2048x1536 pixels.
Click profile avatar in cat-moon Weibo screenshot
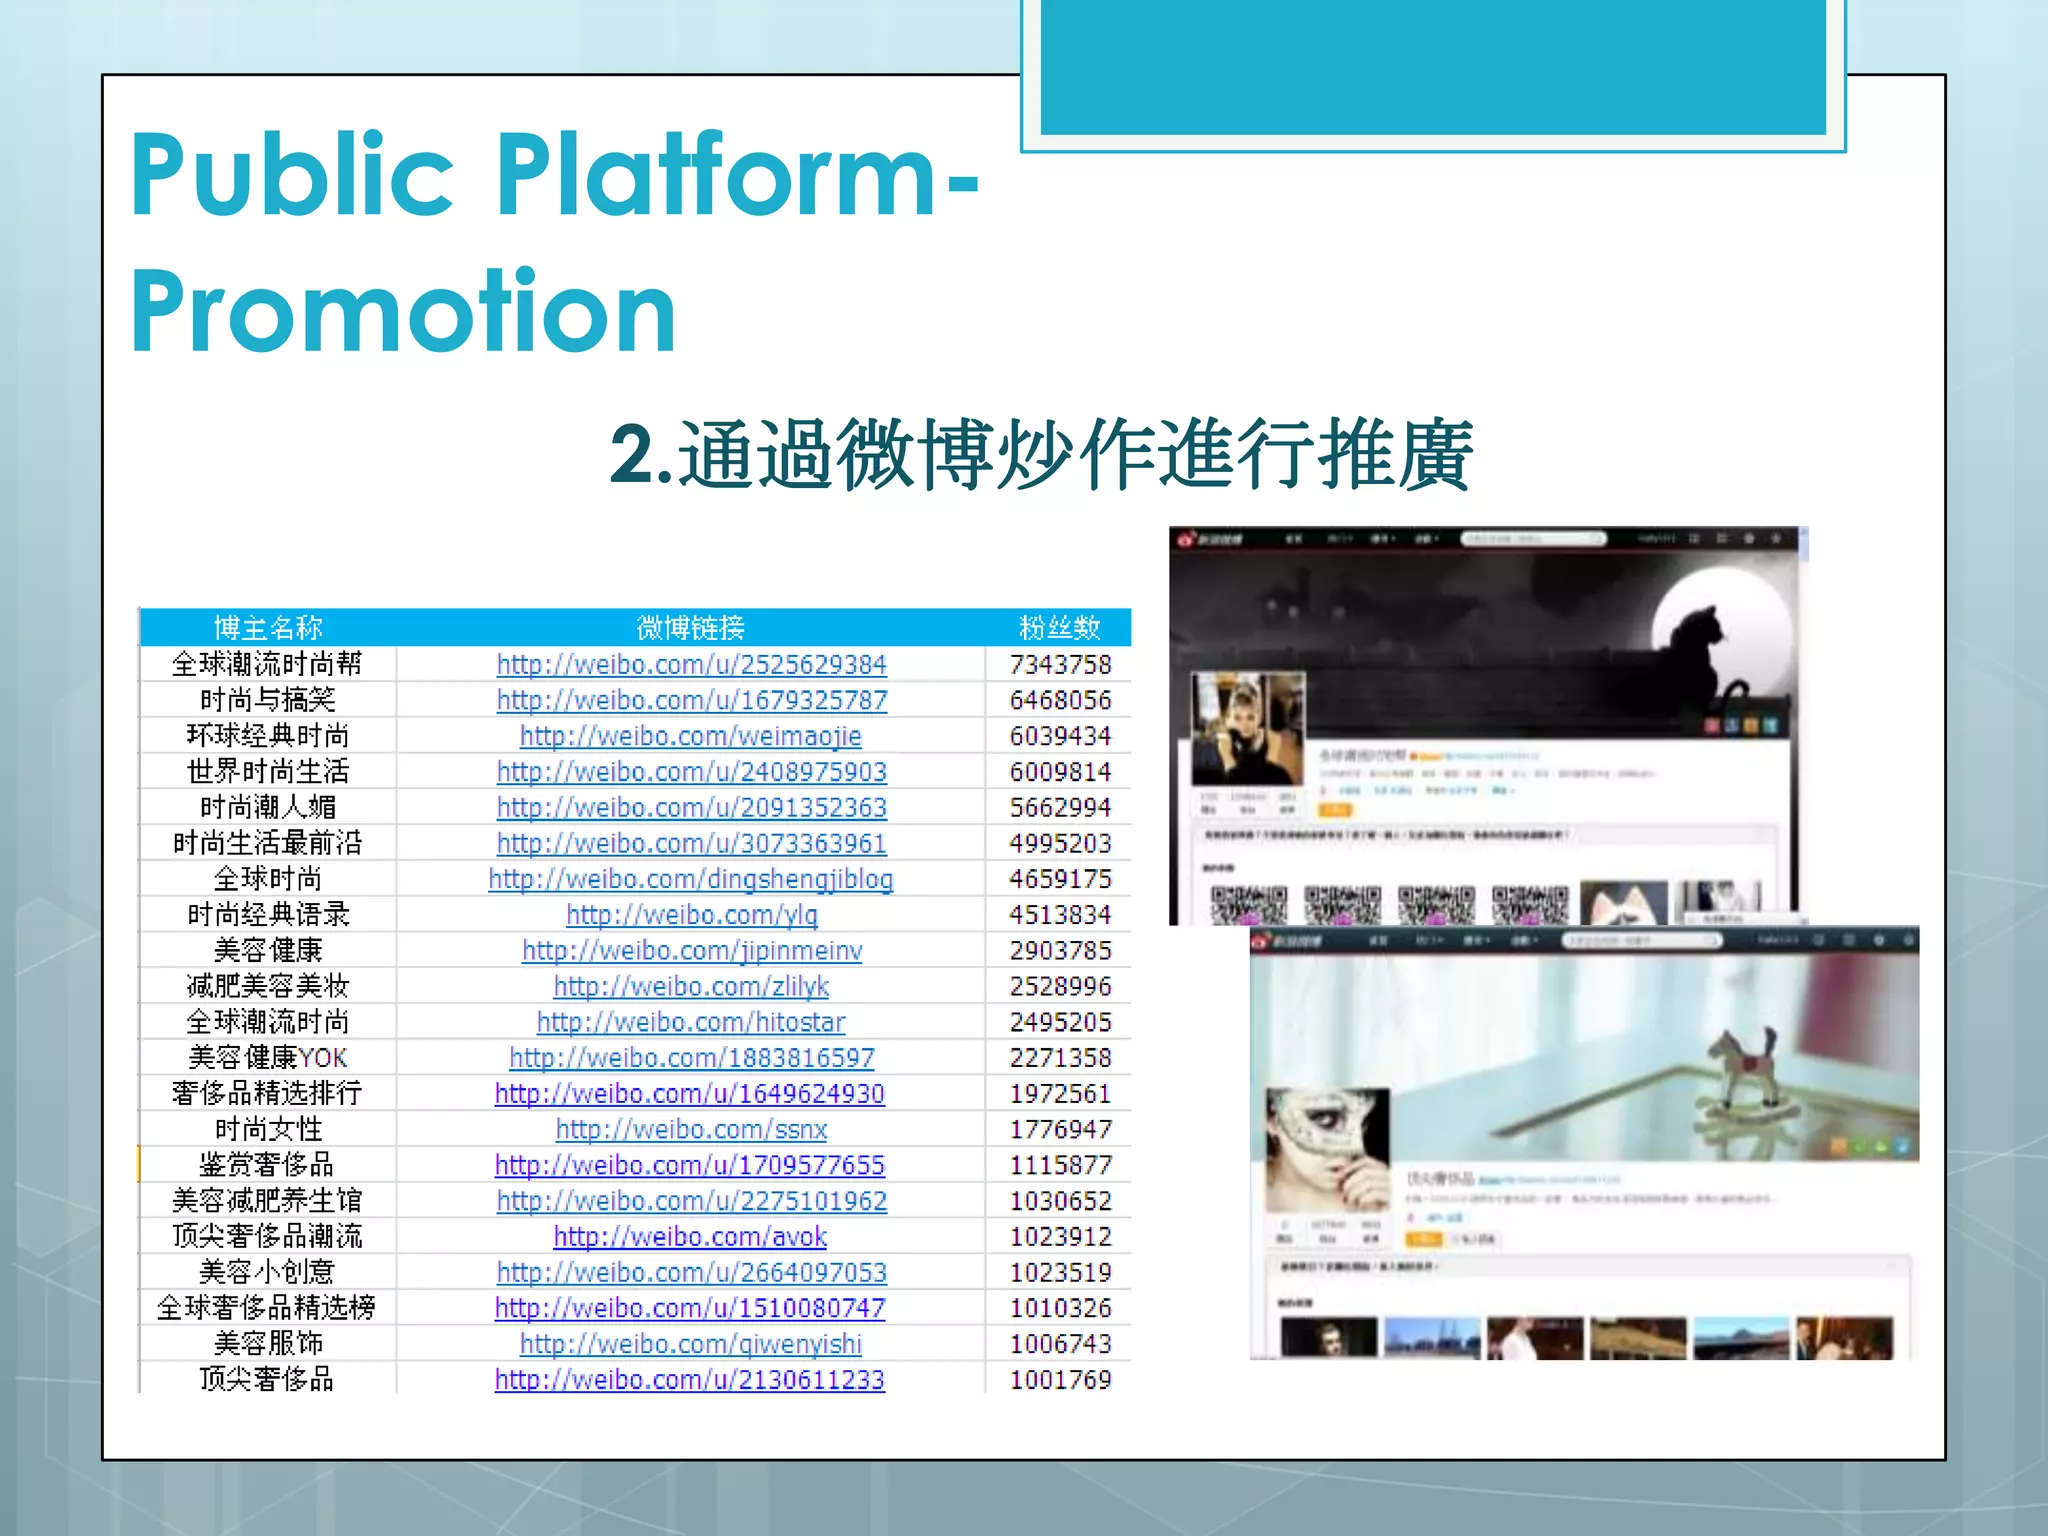coord(1248,729)
